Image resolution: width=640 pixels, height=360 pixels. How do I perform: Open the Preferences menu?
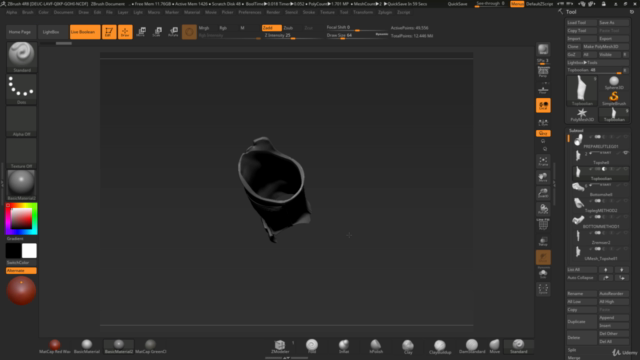[x=250, y=12]
